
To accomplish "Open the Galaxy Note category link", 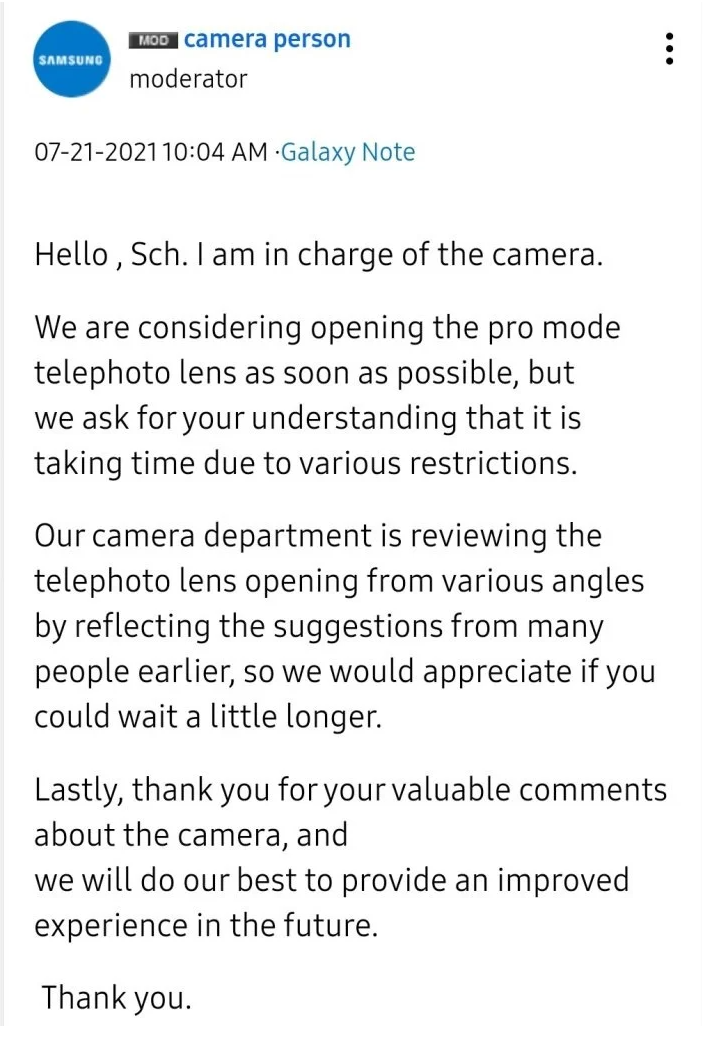I will [x=348, y=152].
